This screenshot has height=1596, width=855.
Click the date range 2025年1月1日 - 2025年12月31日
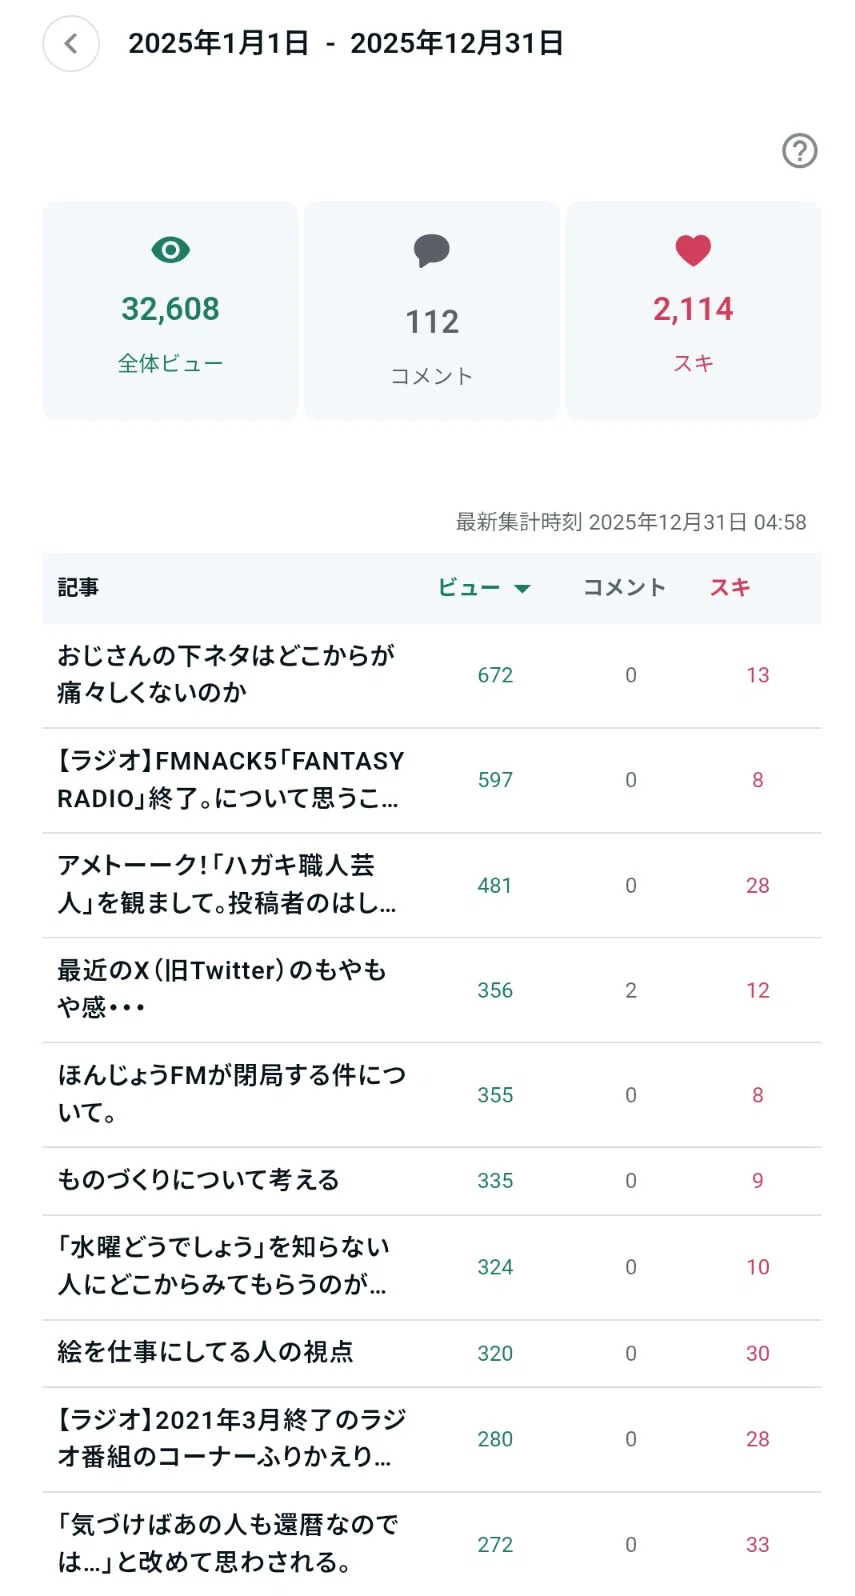coord(346,43)
